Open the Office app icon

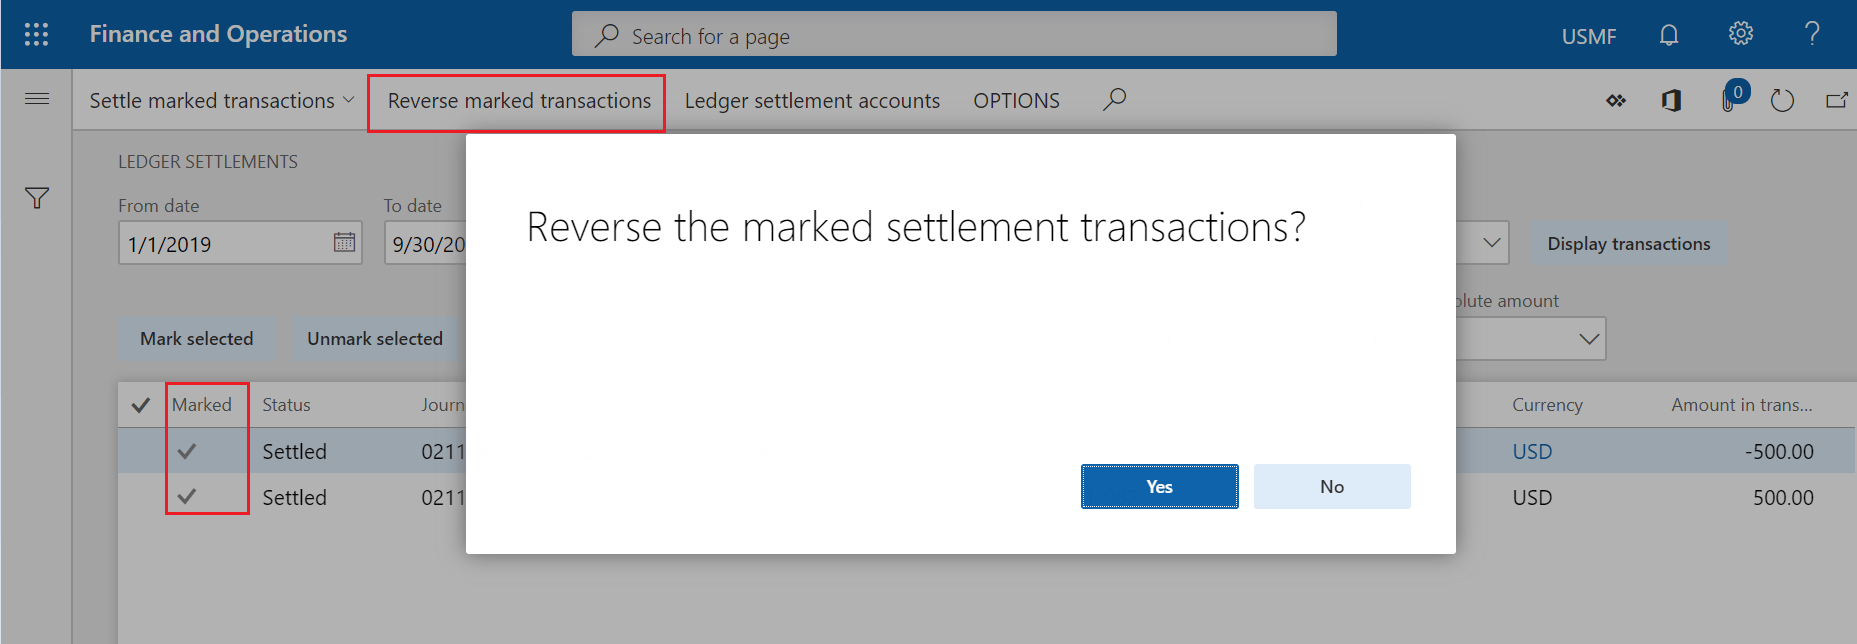tap(1671, 101)
